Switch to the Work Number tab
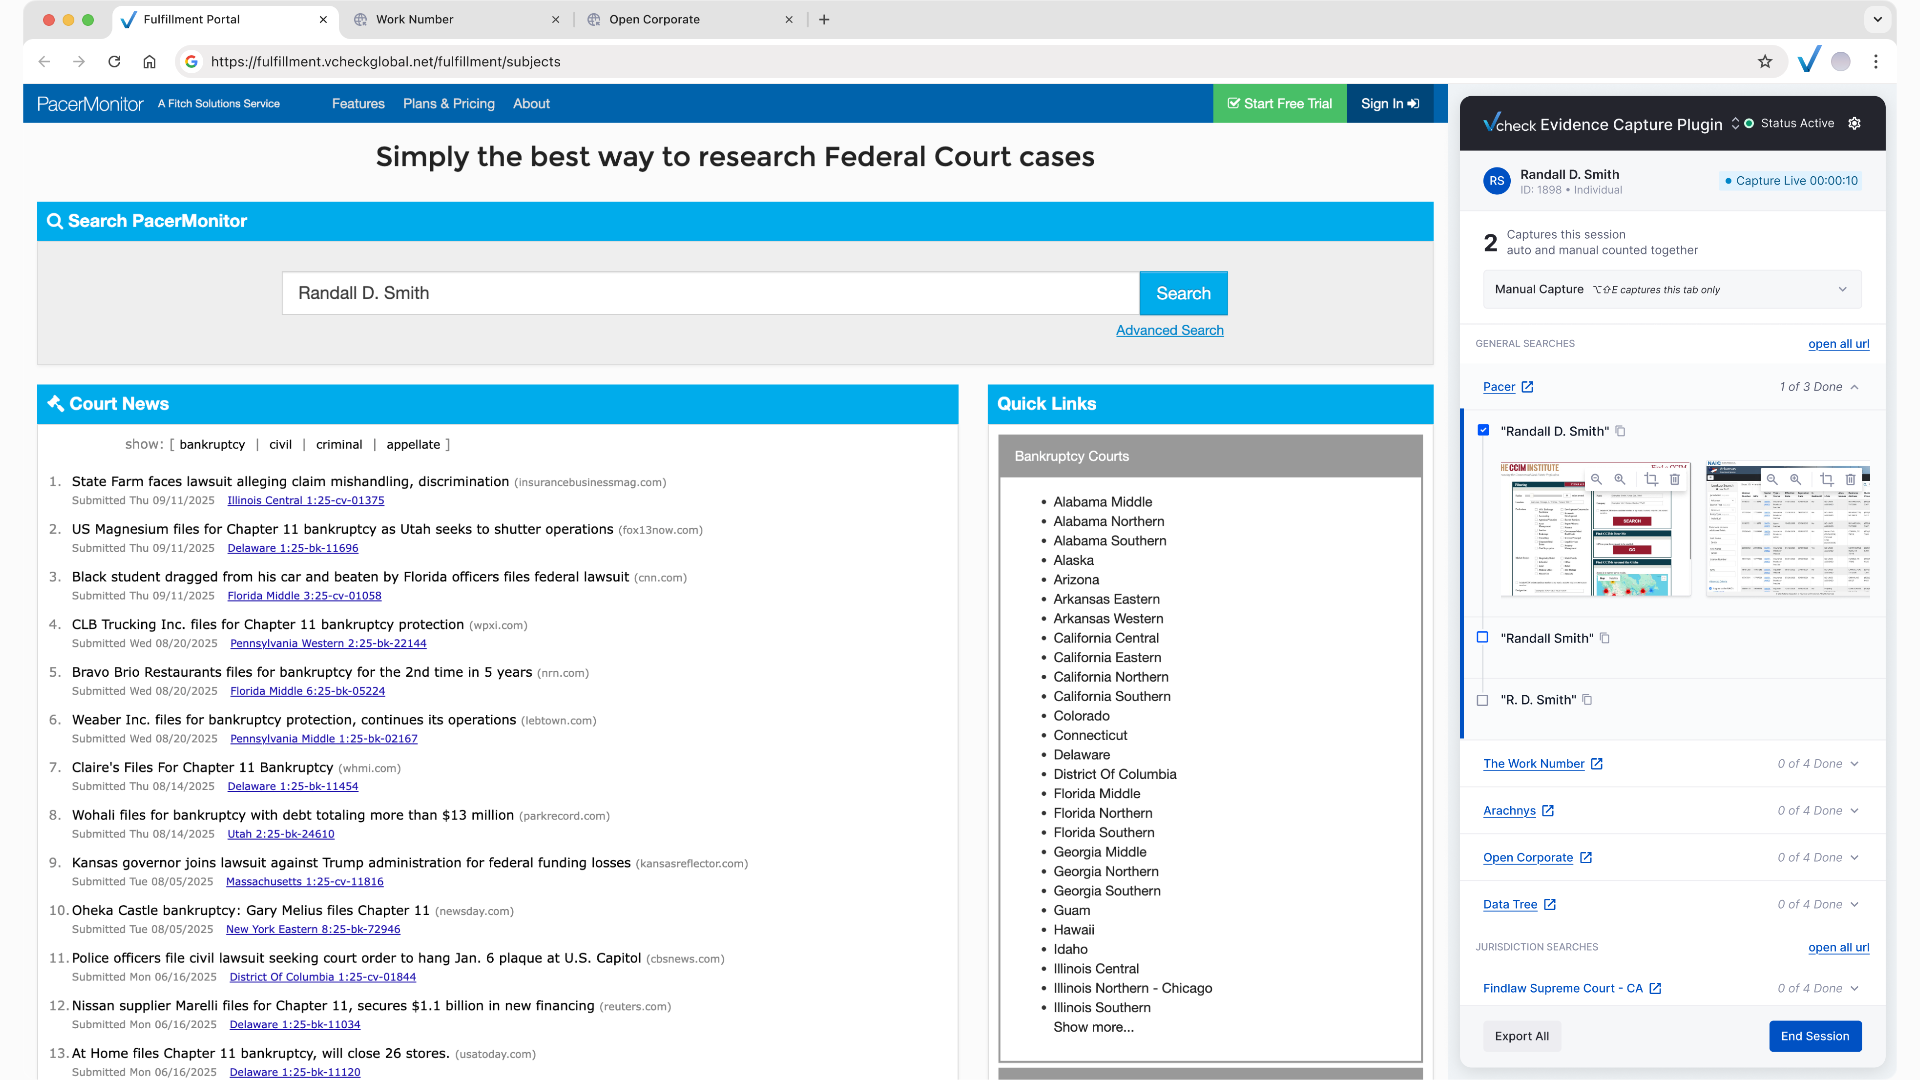1920x1080 pixels. pyautogui.click(x=455, y=19)
